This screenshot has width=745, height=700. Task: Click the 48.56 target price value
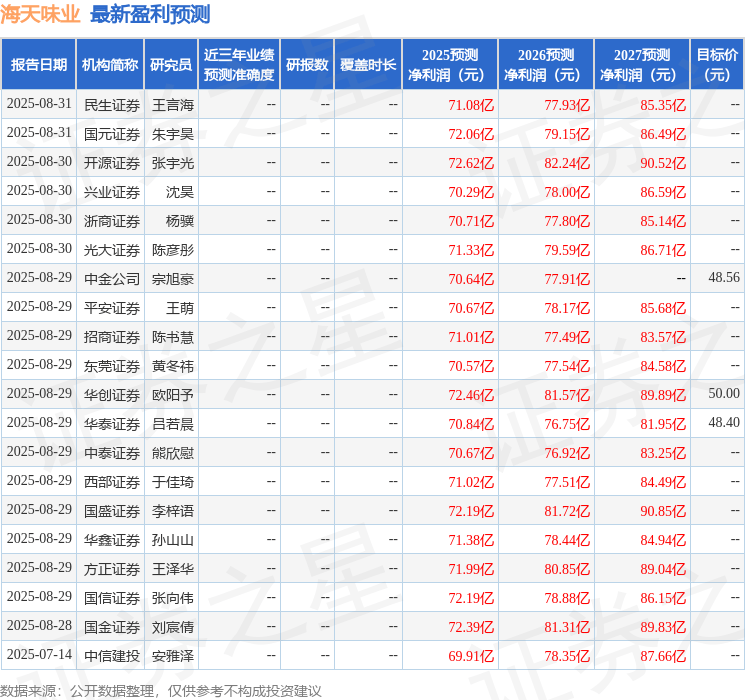pyautogui.click(x=723, y=278)
